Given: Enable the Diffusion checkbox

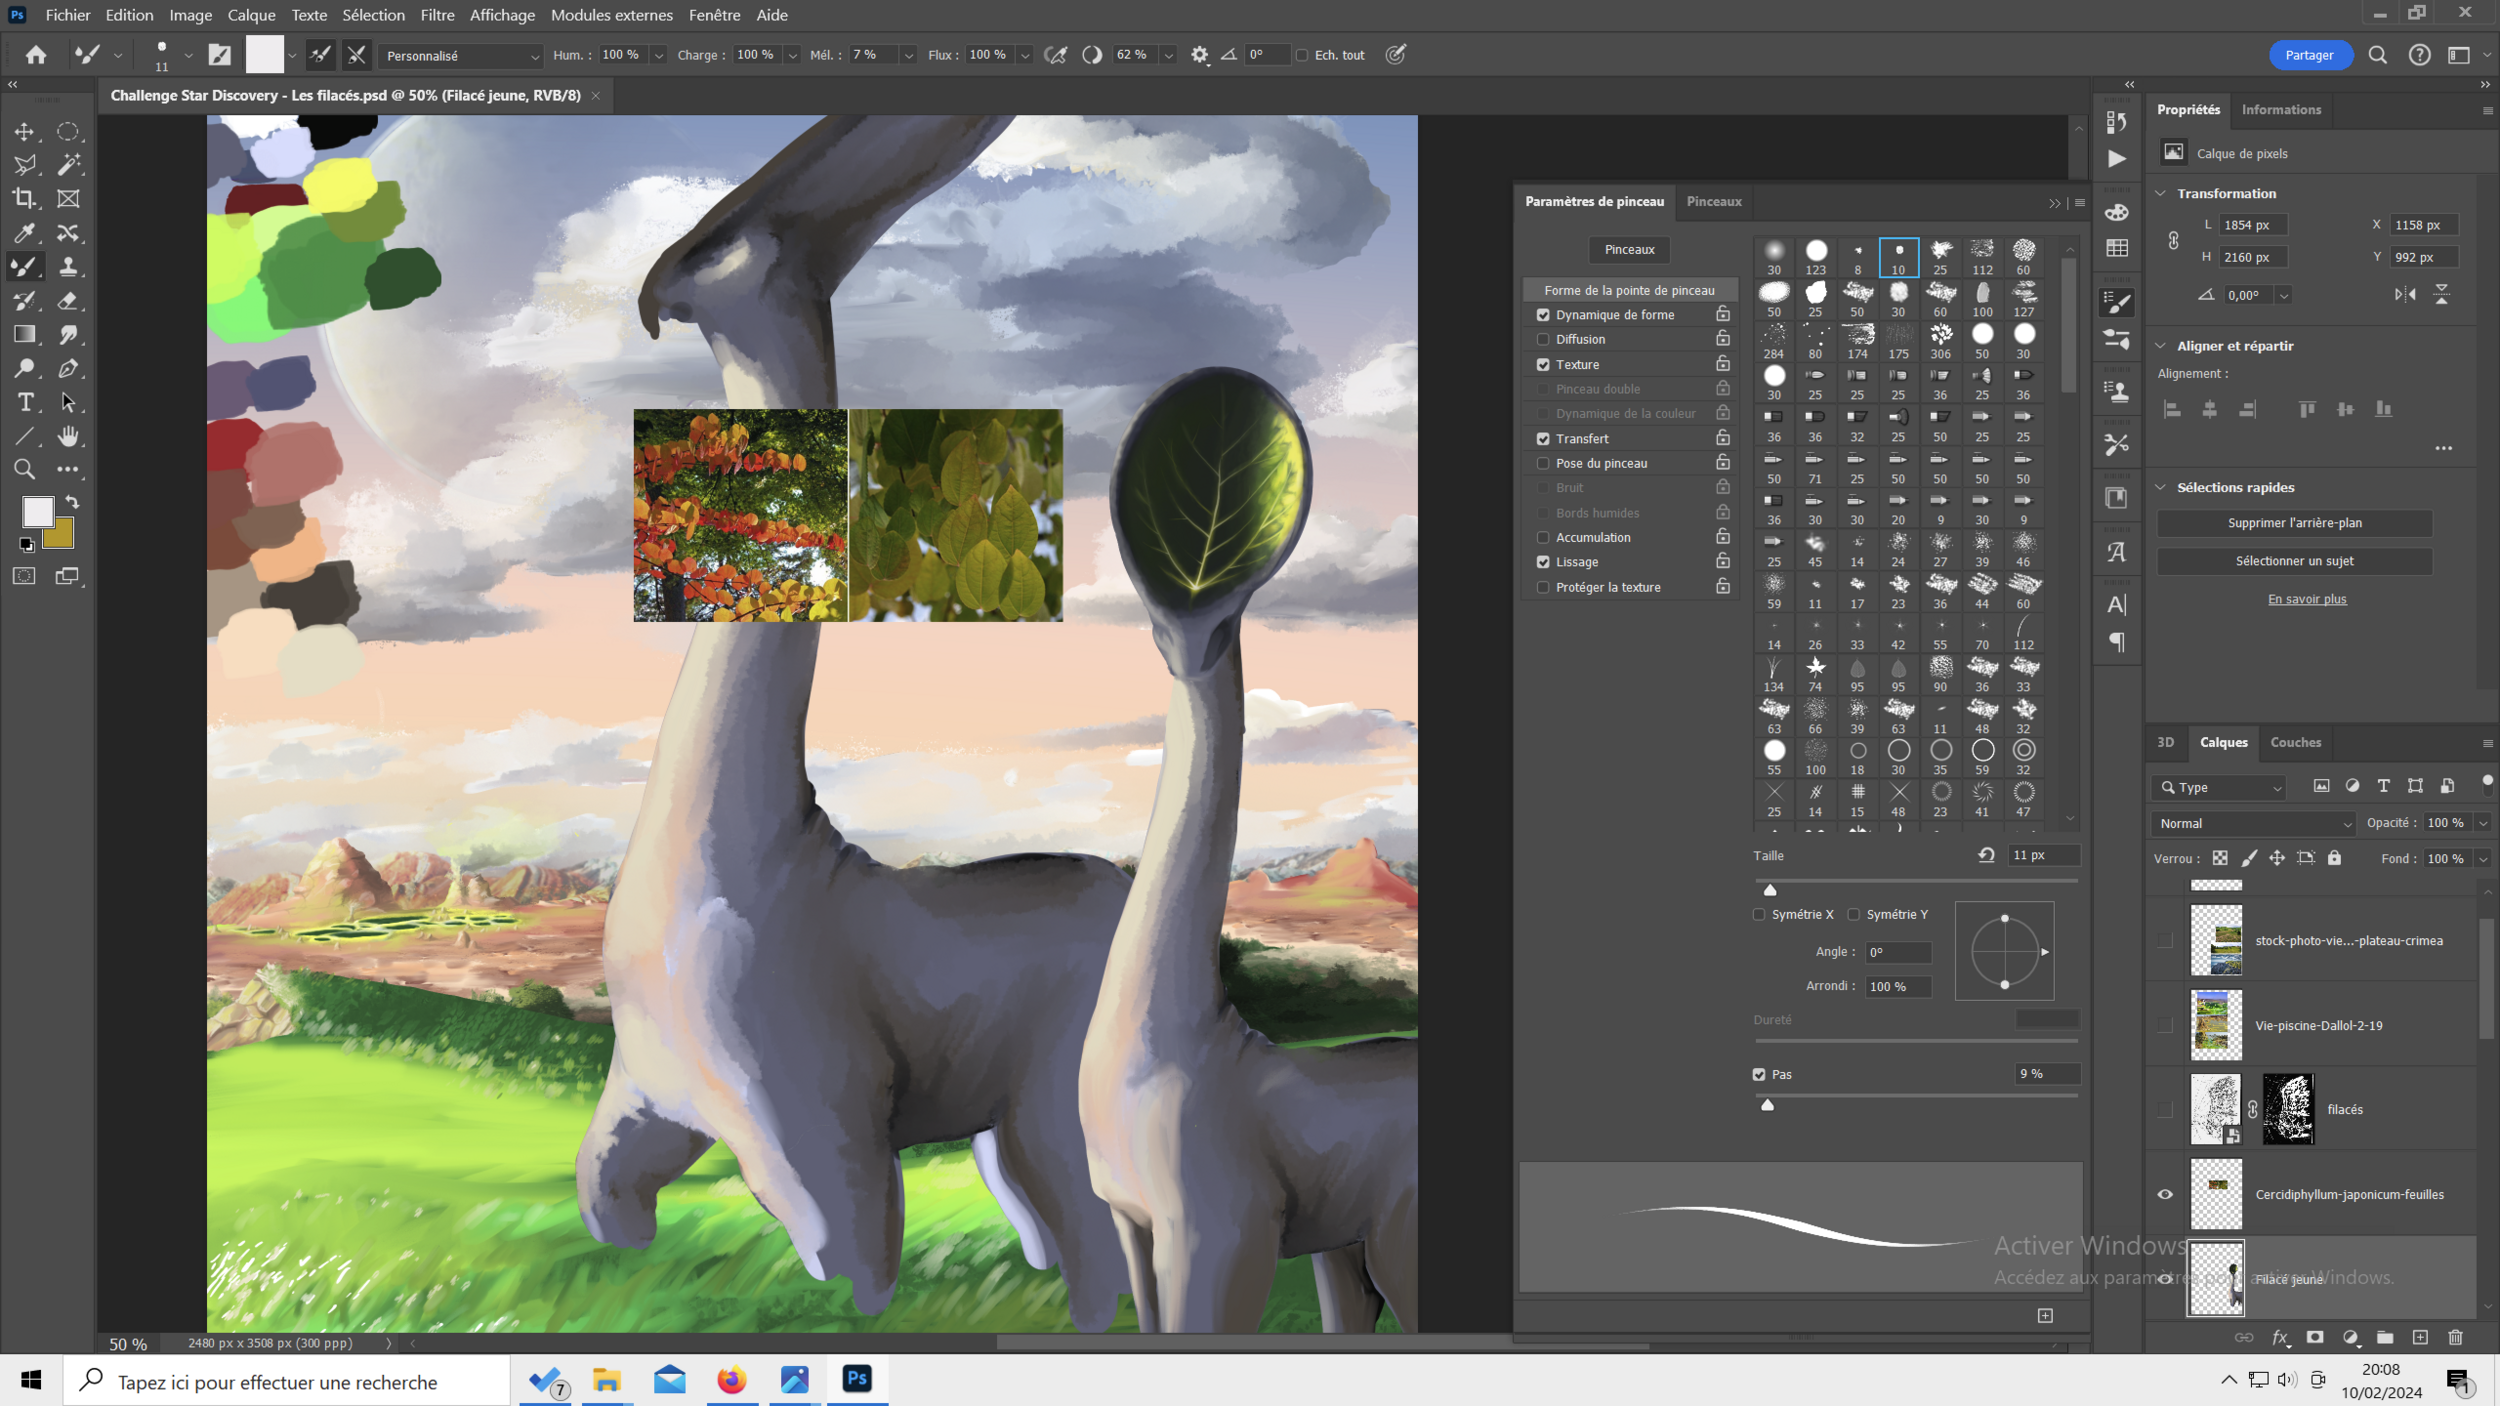Looking at the screenshot, I should pos(1543,339).
